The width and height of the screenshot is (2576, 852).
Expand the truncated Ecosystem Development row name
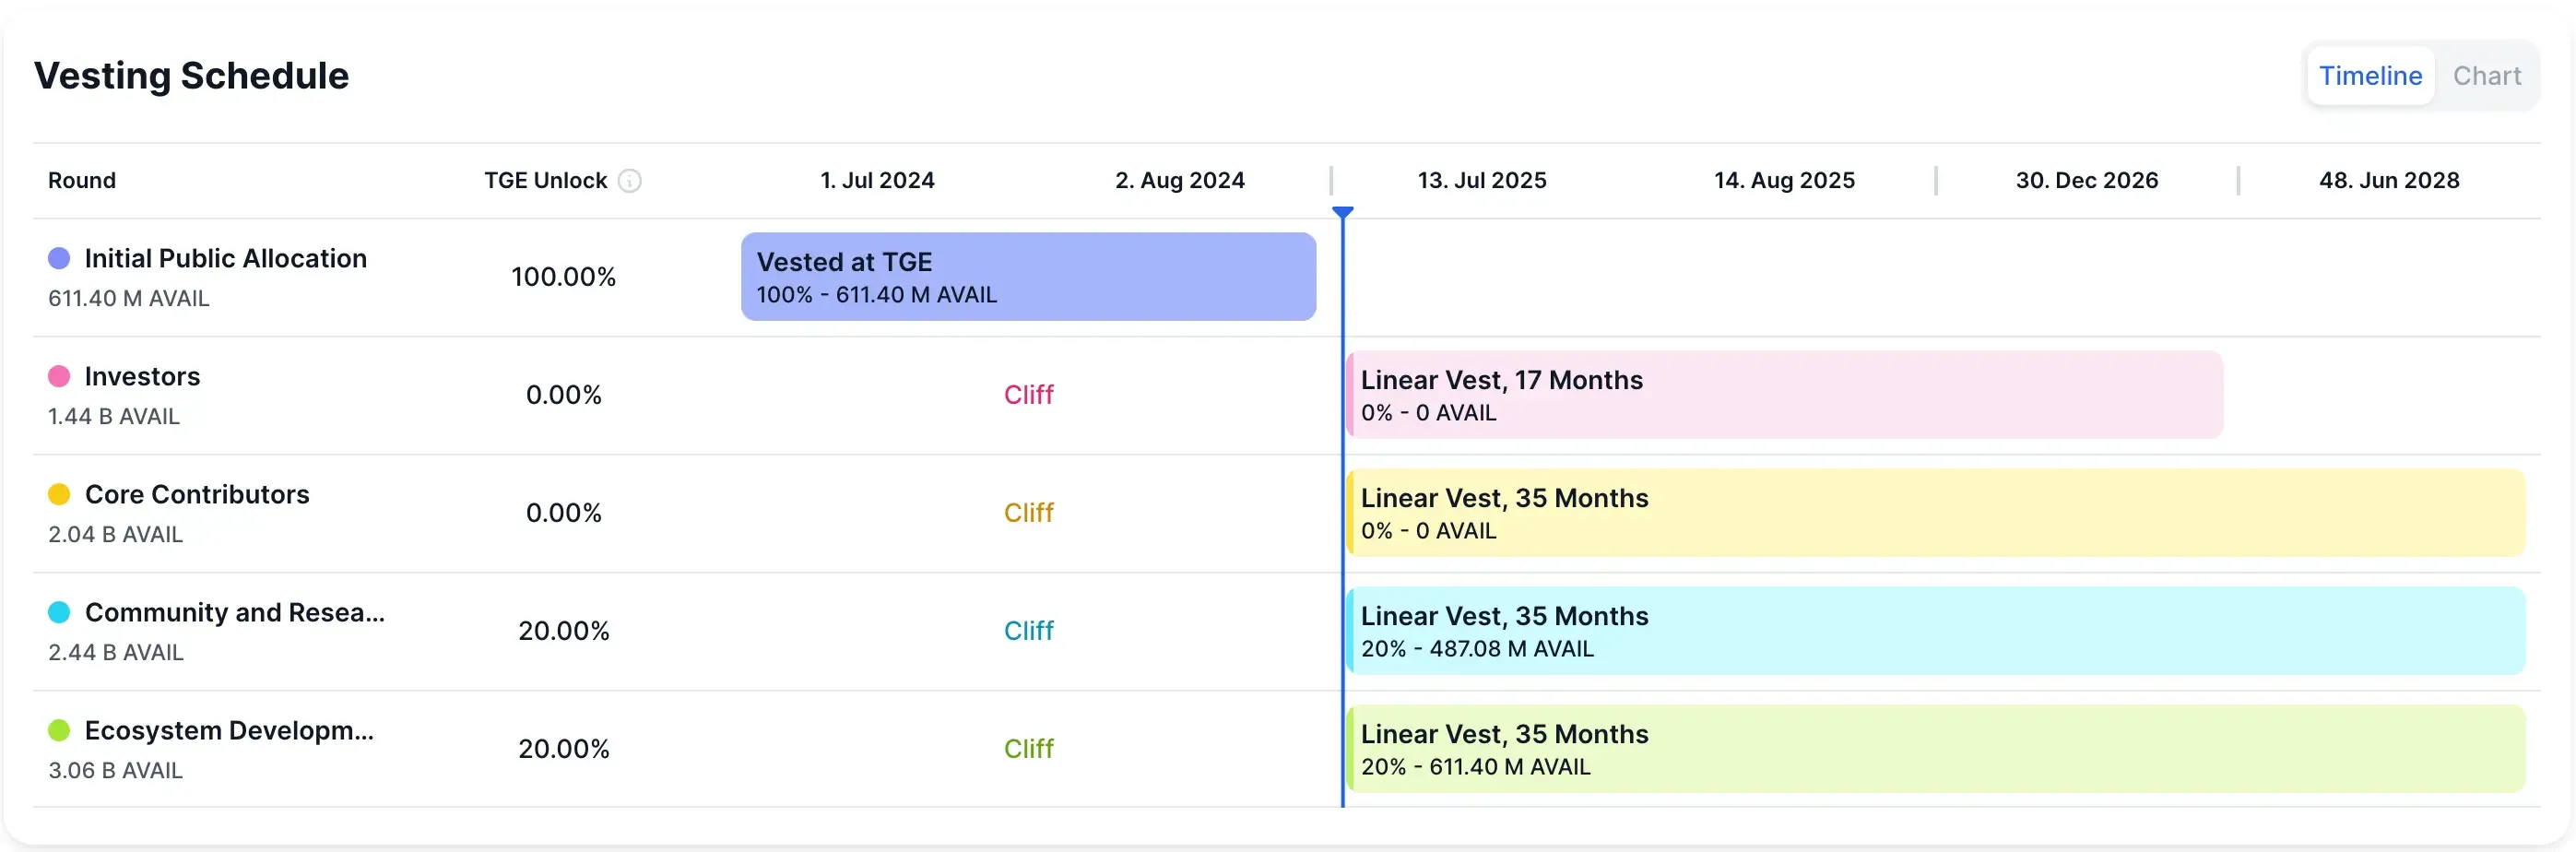[x=230, y=730]
